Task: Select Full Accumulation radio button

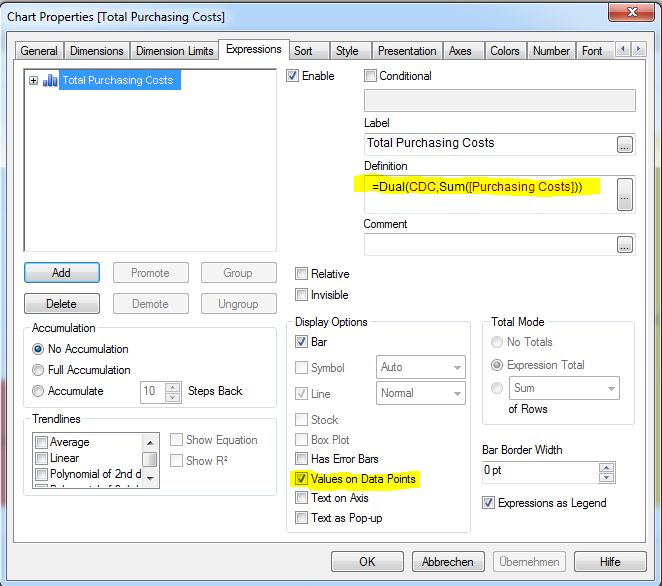Action: [38, 370]
